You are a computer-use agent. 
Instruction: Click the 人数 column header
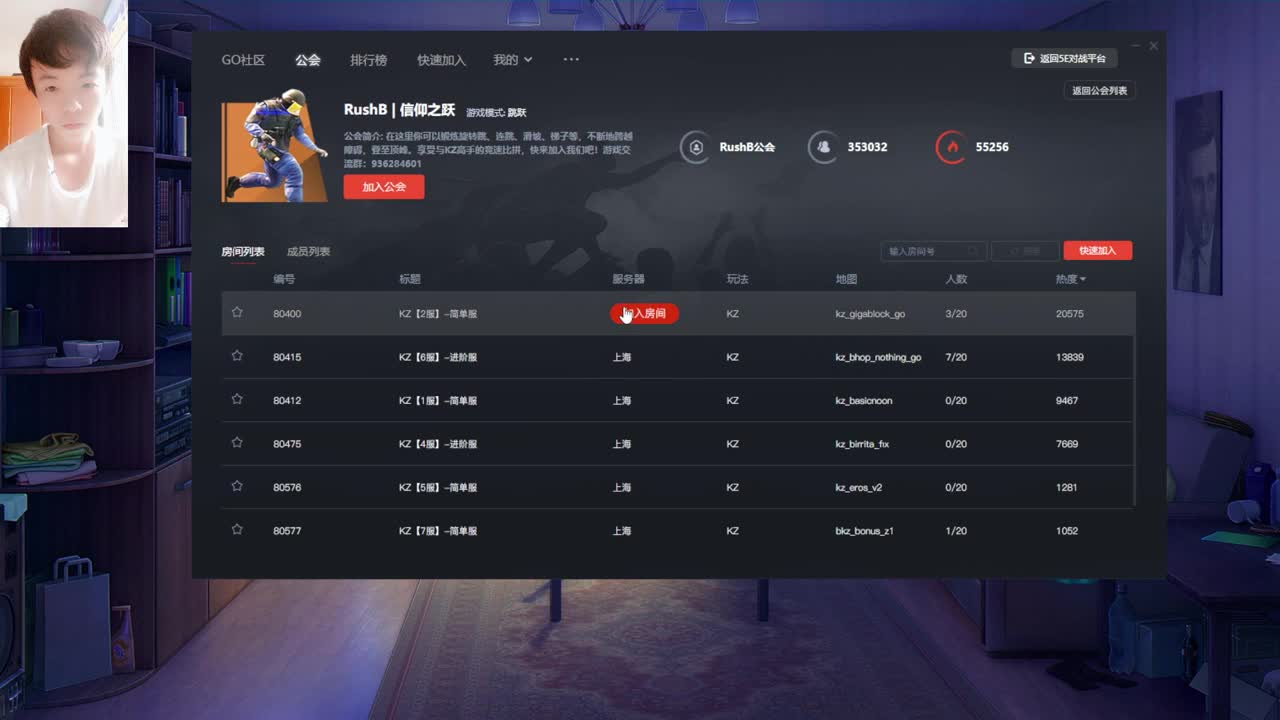tap(957, 279)
